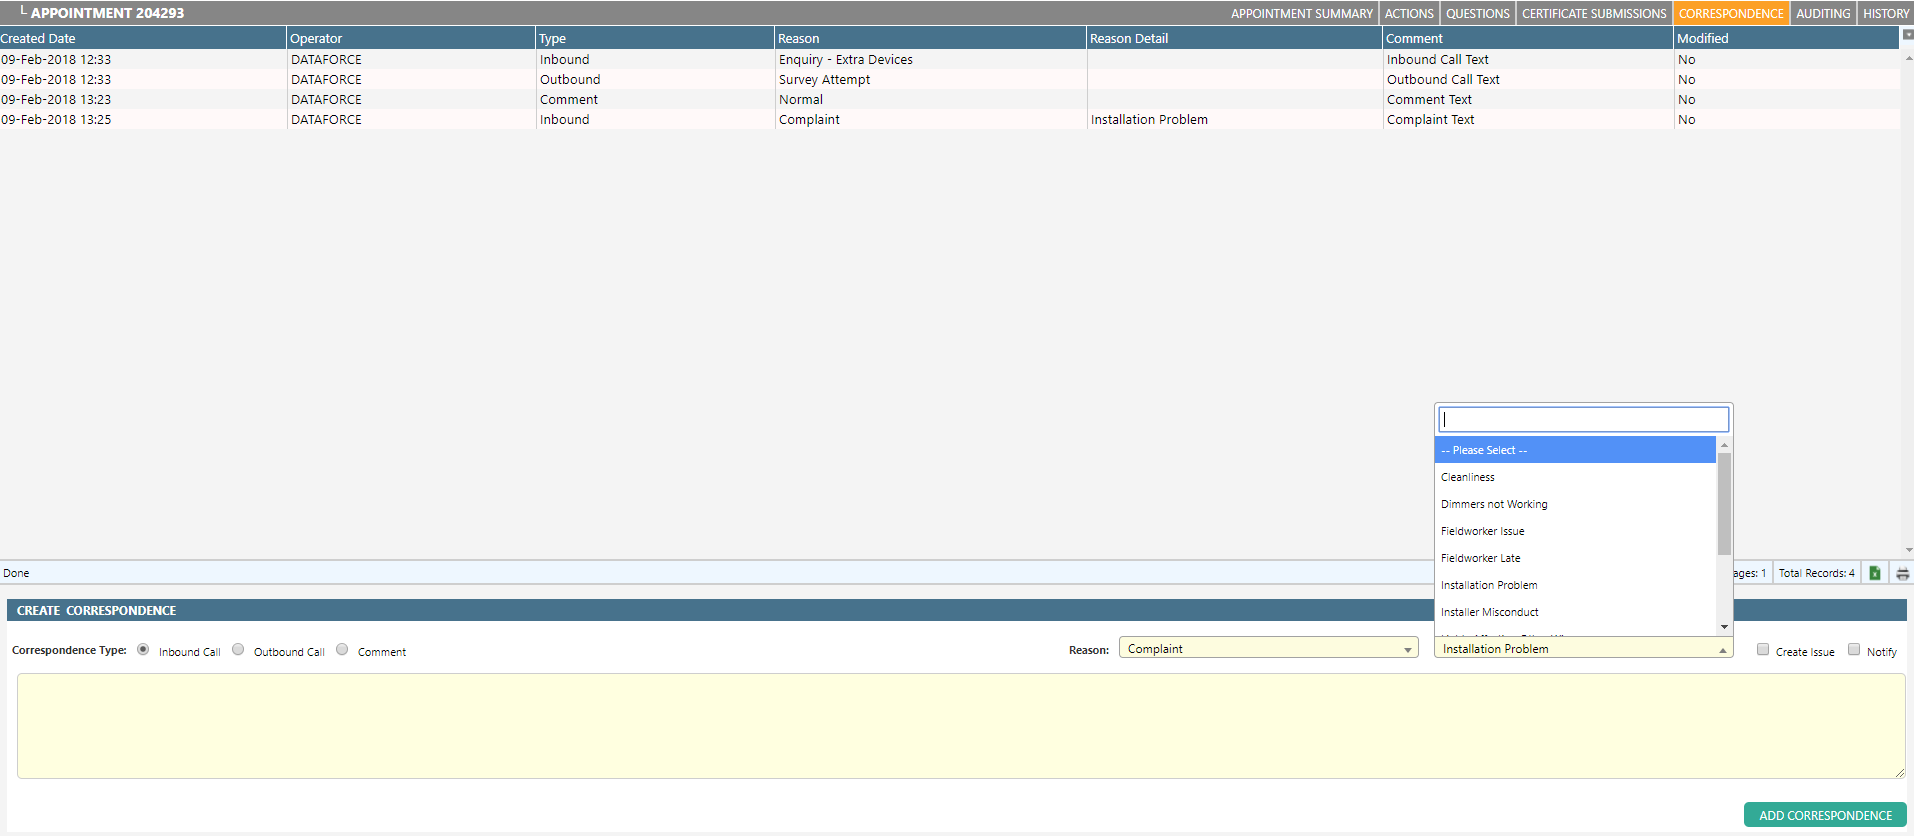The image size is (1914, 836).
Task: Click the dropdown list scroll-down arrow
Action: [x=1724, y=627]
